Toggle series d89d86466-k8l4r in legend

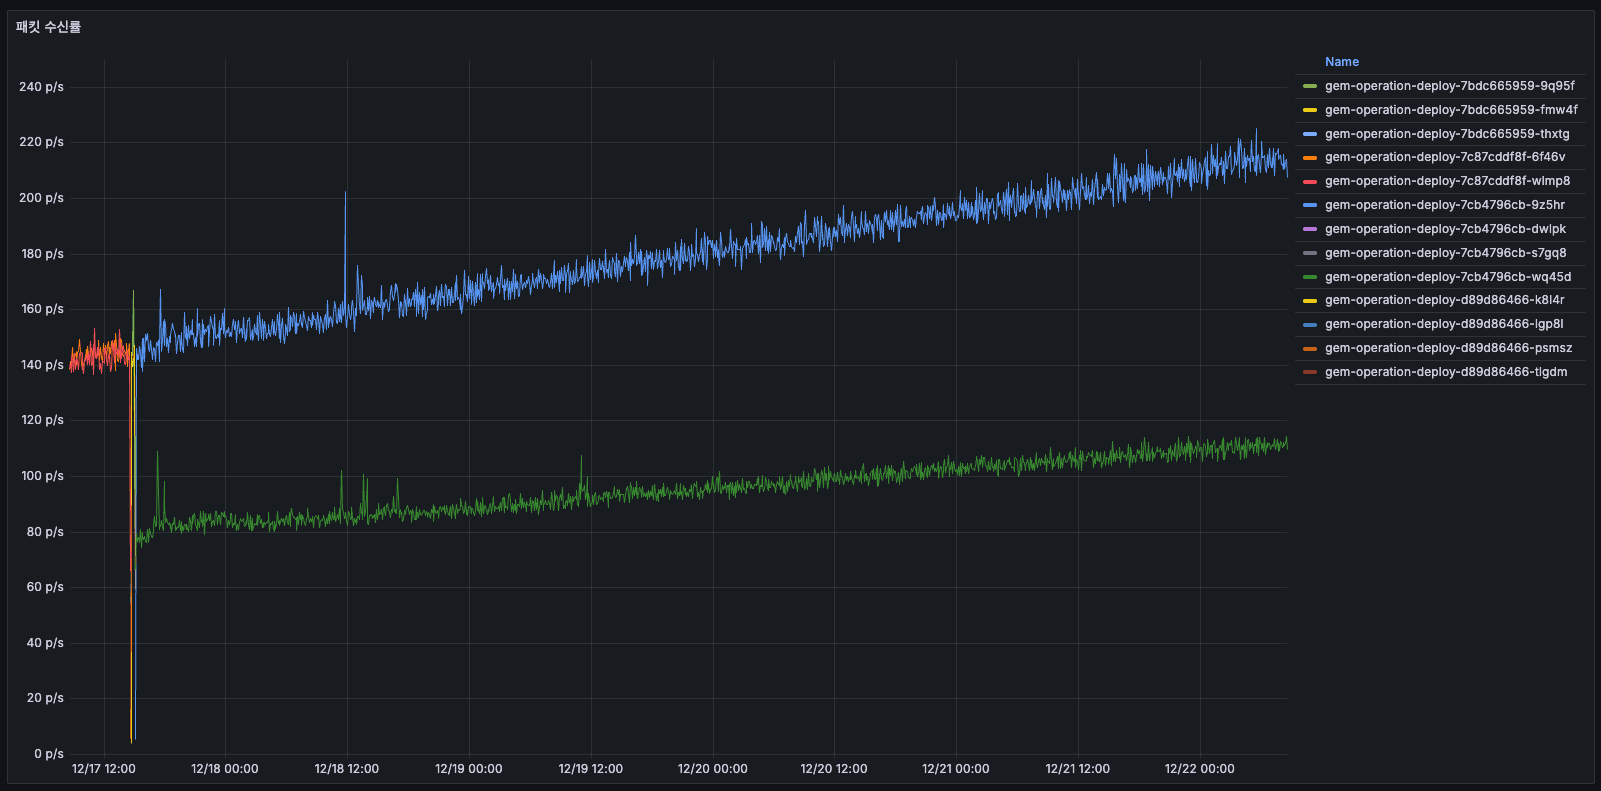tap(1444, 300)
